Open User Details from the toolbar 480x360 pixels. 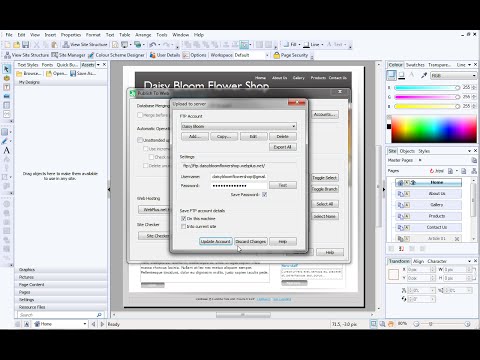pos(165,55)
